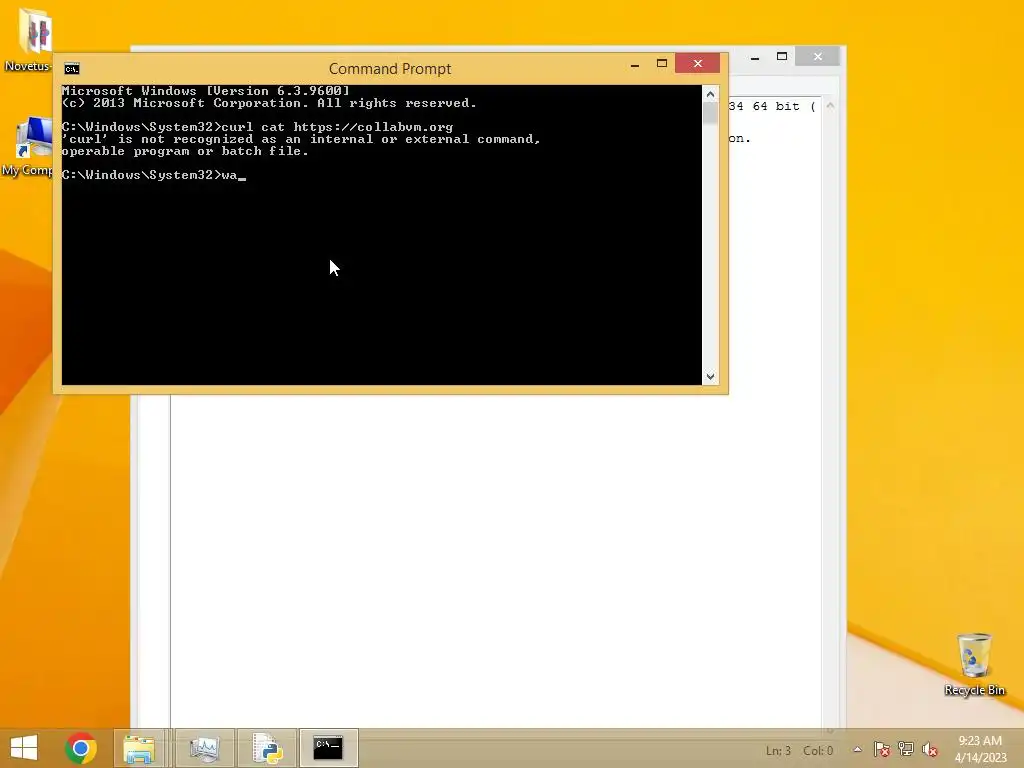Open File Explorer from taskbar
The height and width of the screenshot is (768, 1024).
point(139,748)
